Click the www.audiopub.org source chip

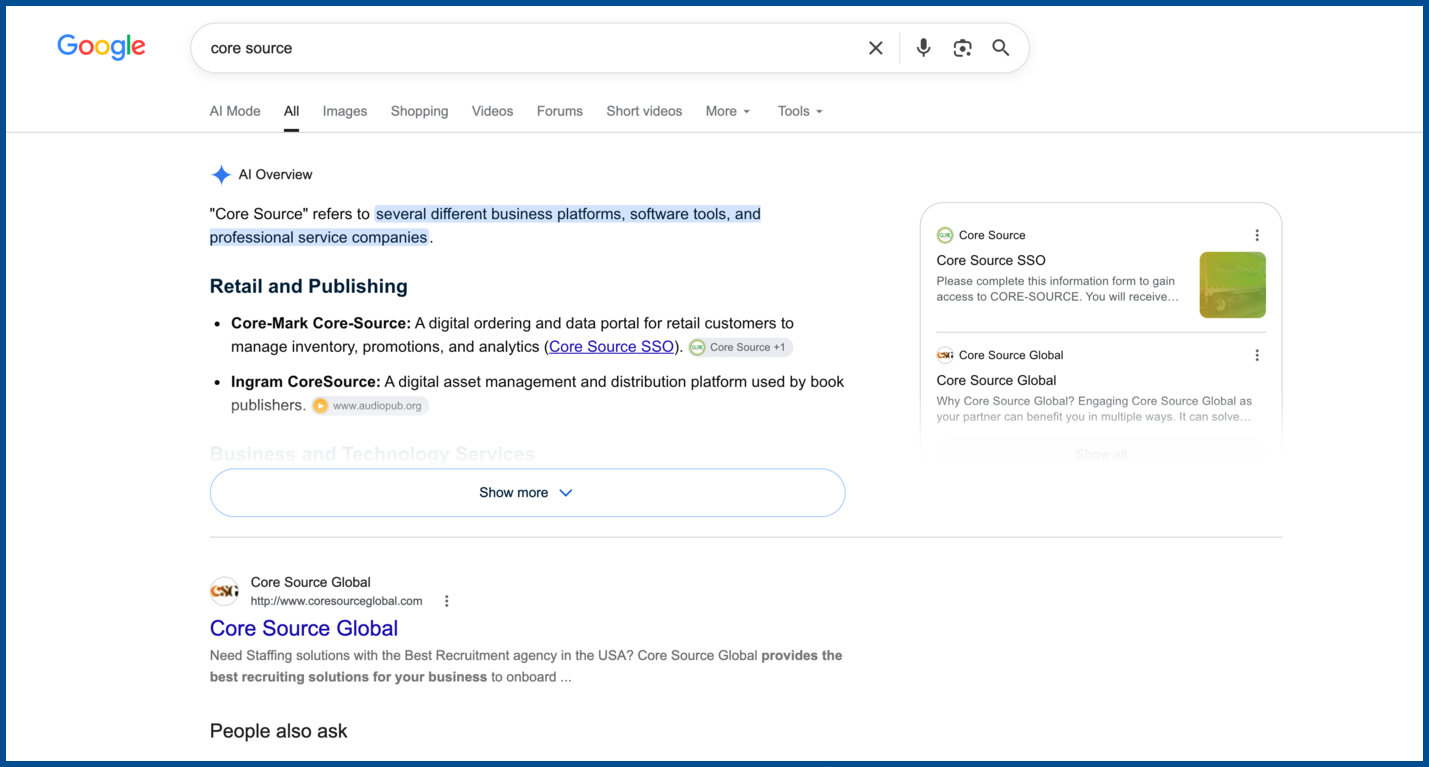(x=370, y=406)
